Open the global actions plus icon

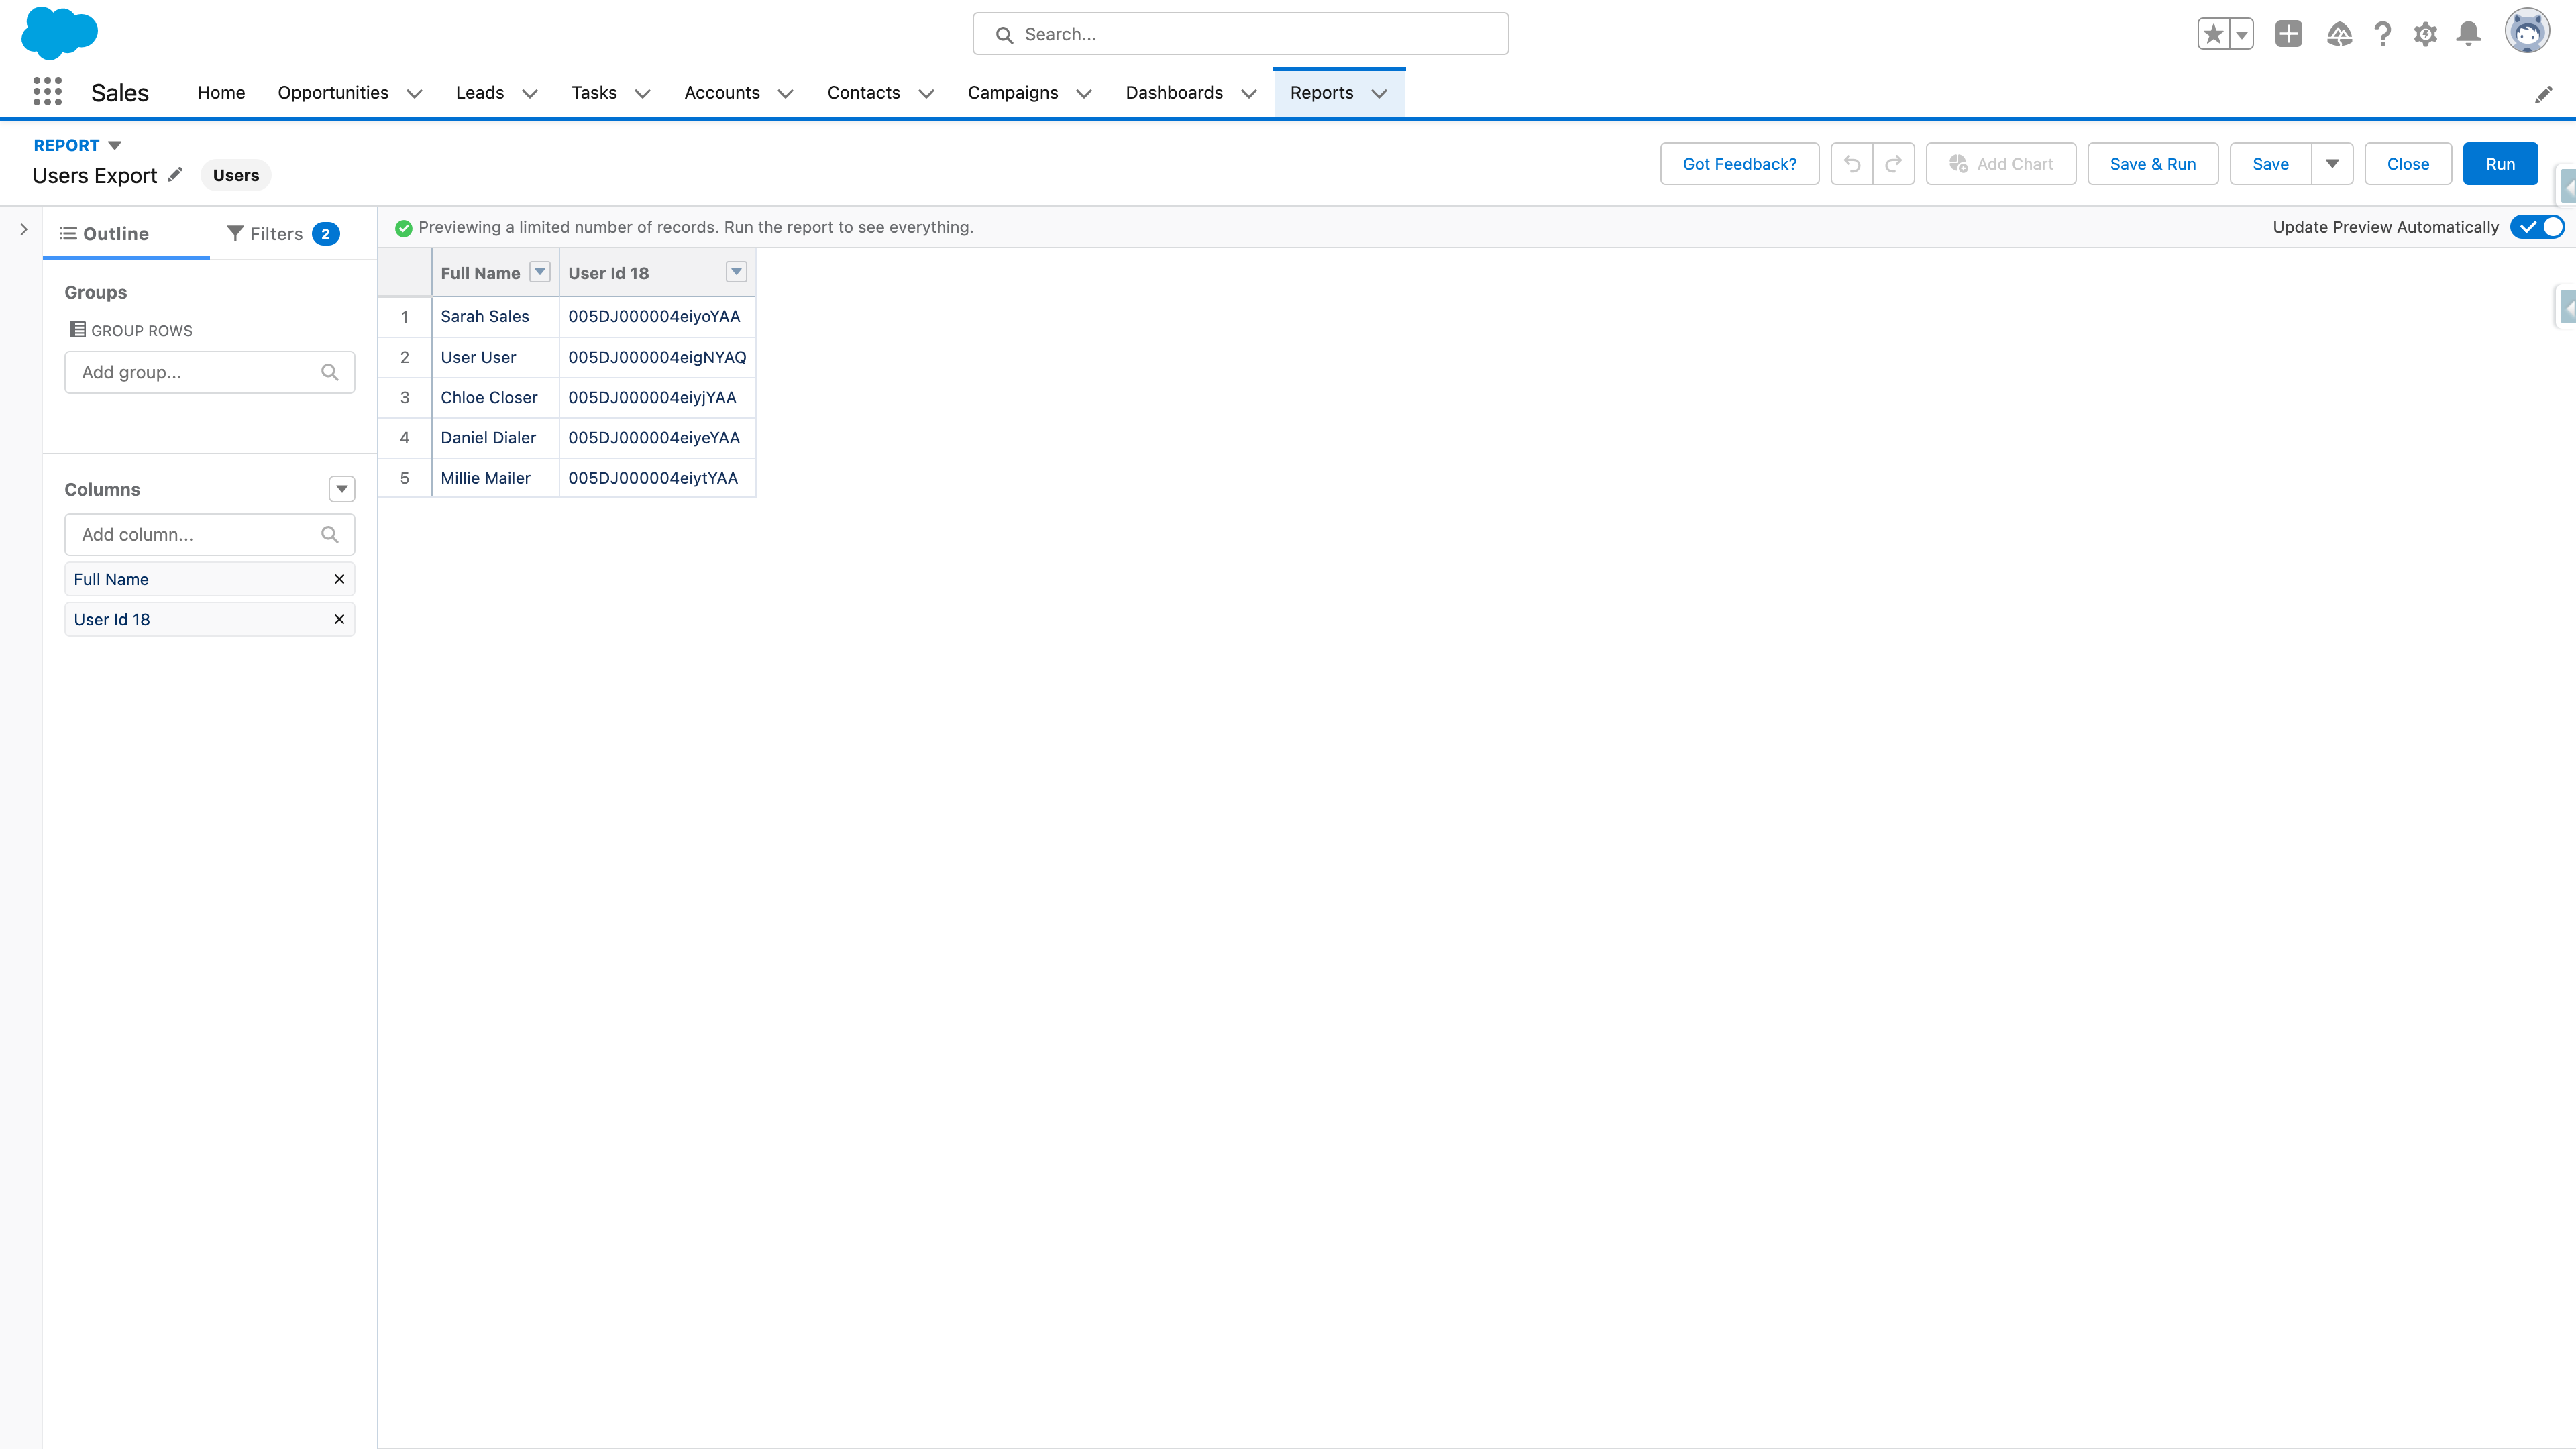[x=2289, y=33]
